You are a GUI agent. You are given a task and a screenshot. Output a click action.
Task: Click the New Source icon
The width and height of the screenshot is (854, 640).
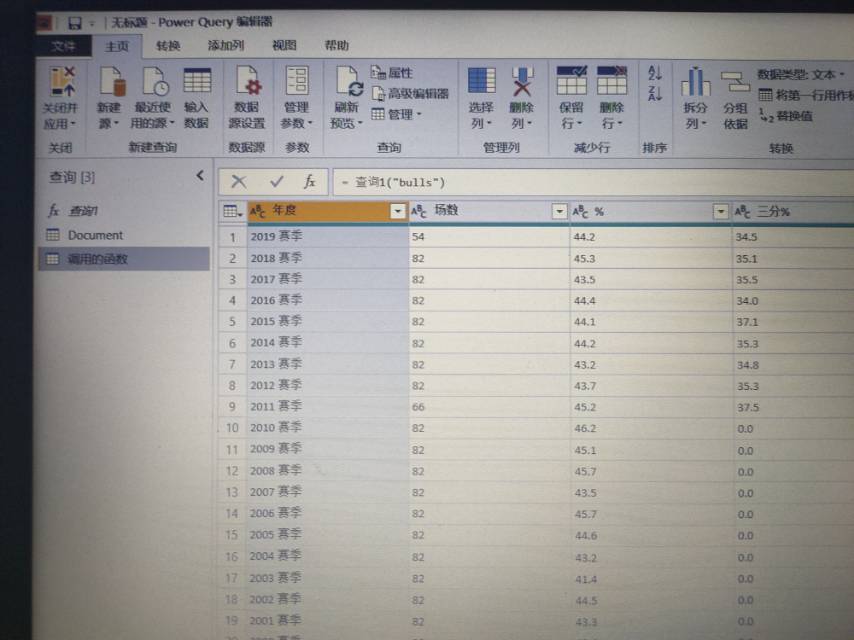[112, 82]
